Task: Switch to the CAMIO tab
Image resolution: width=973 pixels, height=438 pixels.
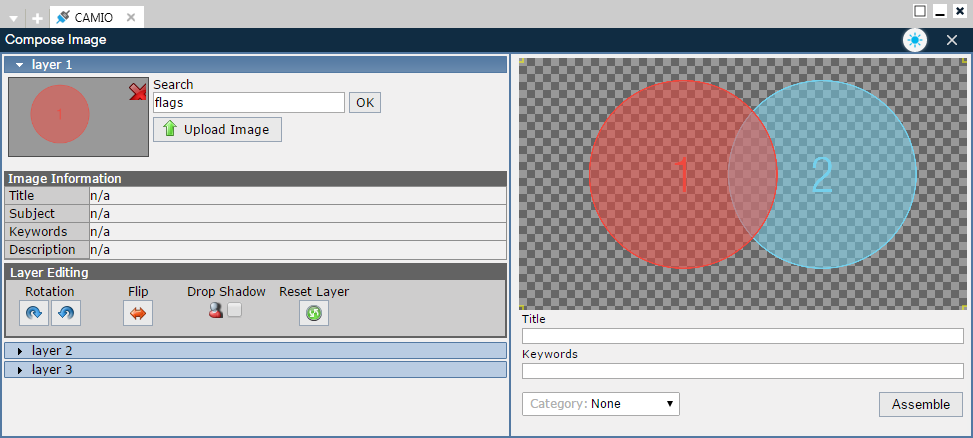Action: click(96, 17)
